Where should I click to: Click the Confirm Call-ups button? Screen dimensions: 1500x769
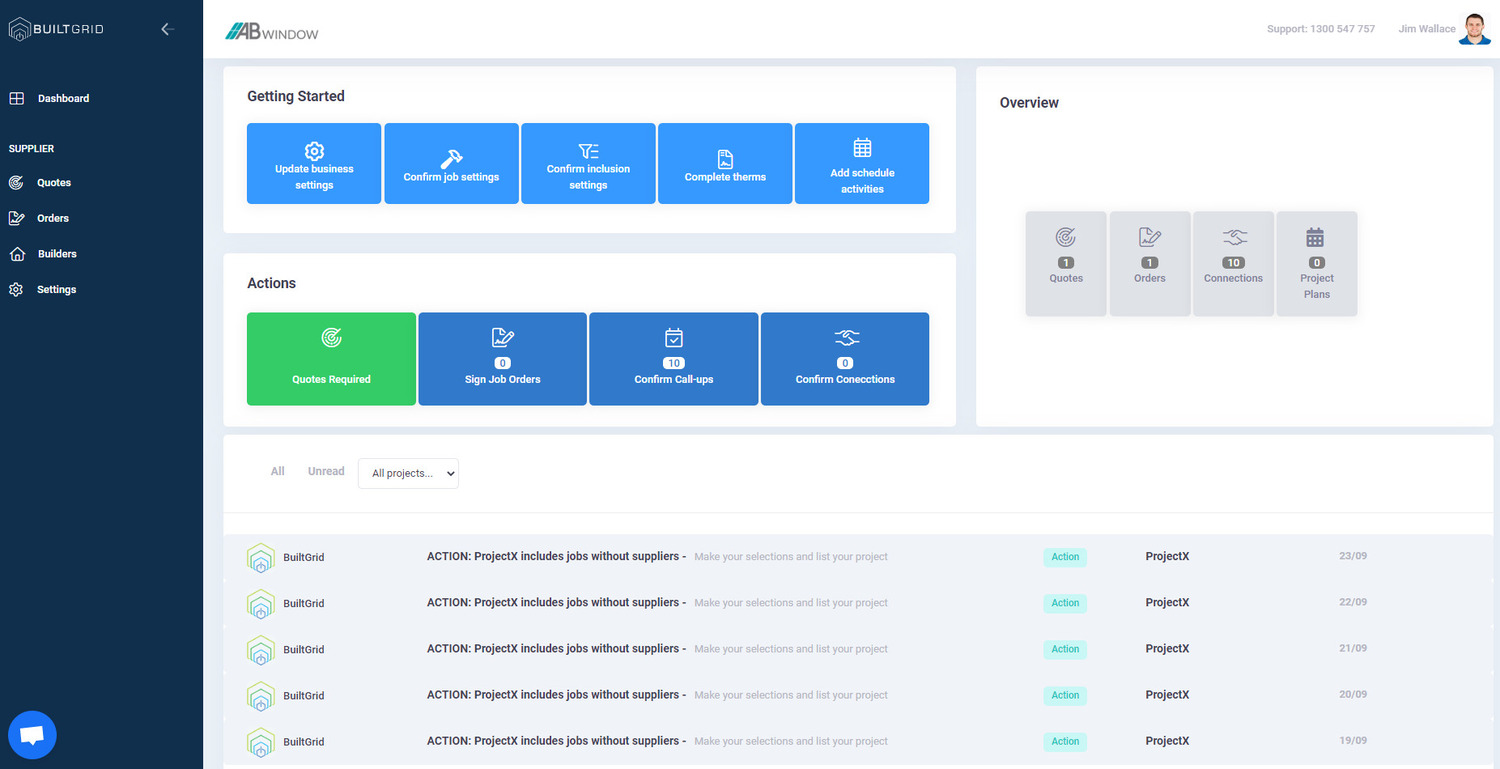(673, 359)
